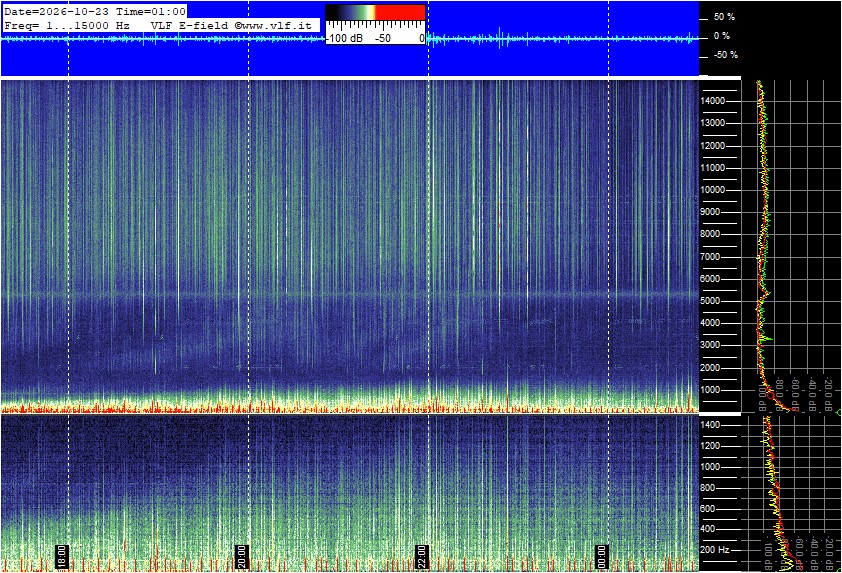The image size is (842, 573).
Task: Click the '-50' label in the color legend
Action: point(382,38)
